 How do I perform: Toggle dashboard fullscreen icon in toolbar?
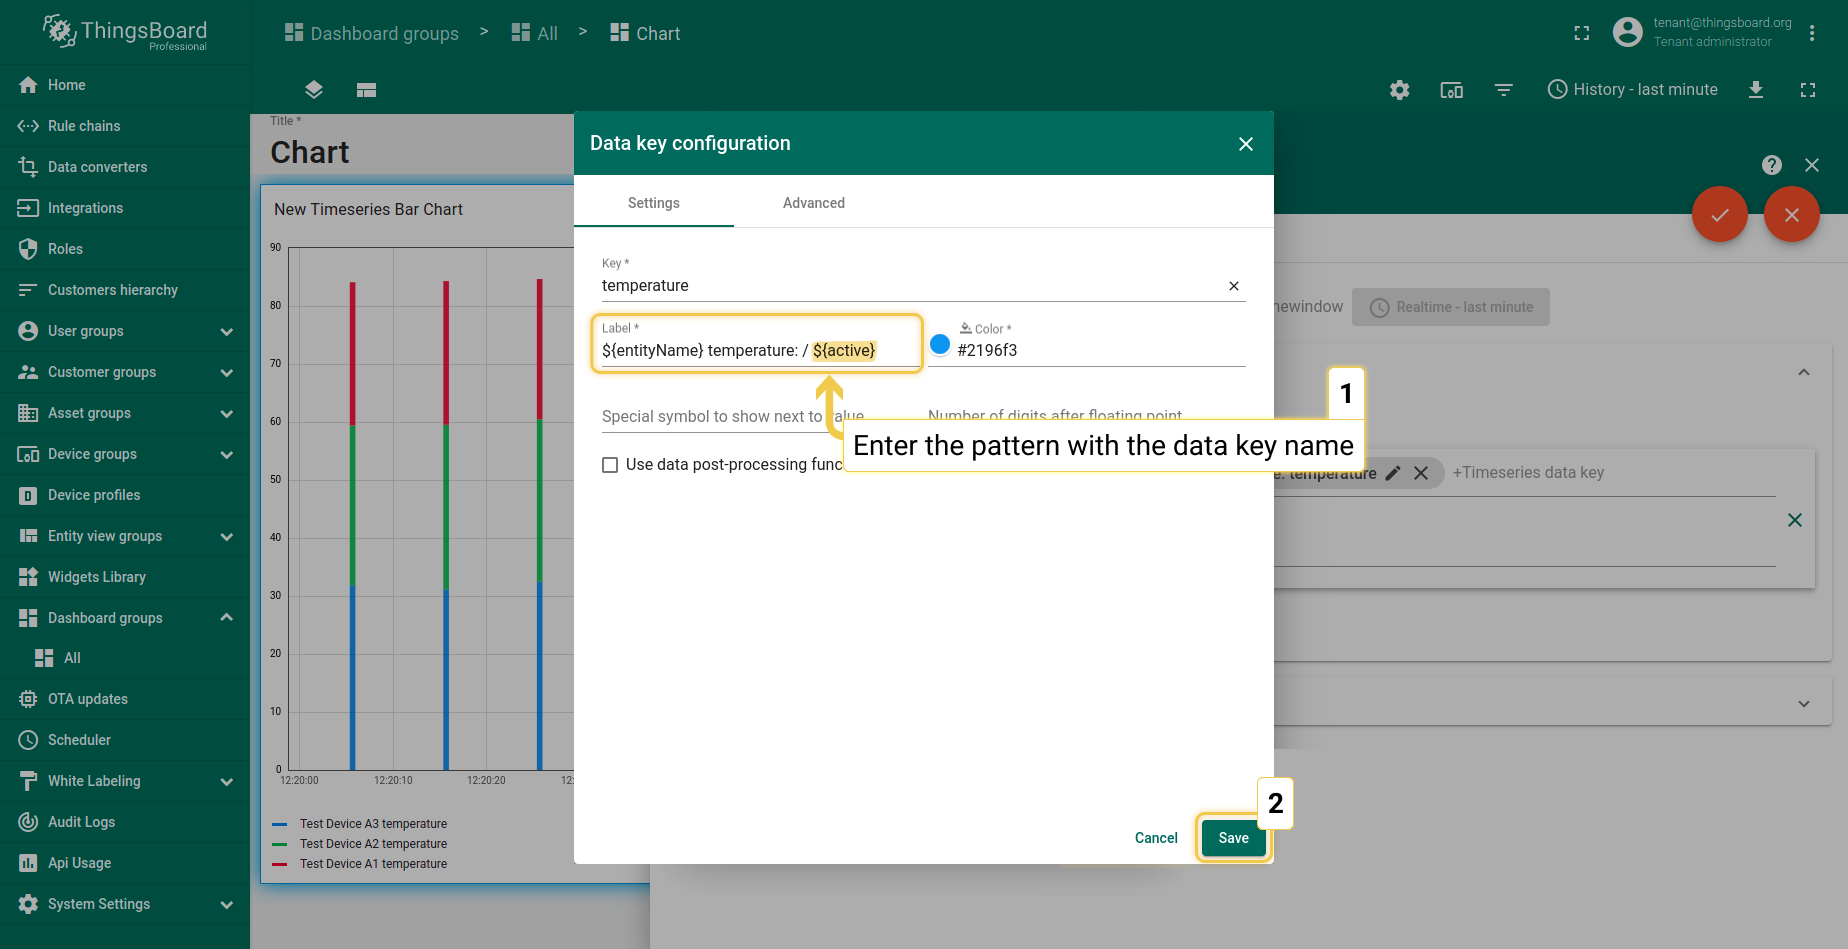[1808, 90]
